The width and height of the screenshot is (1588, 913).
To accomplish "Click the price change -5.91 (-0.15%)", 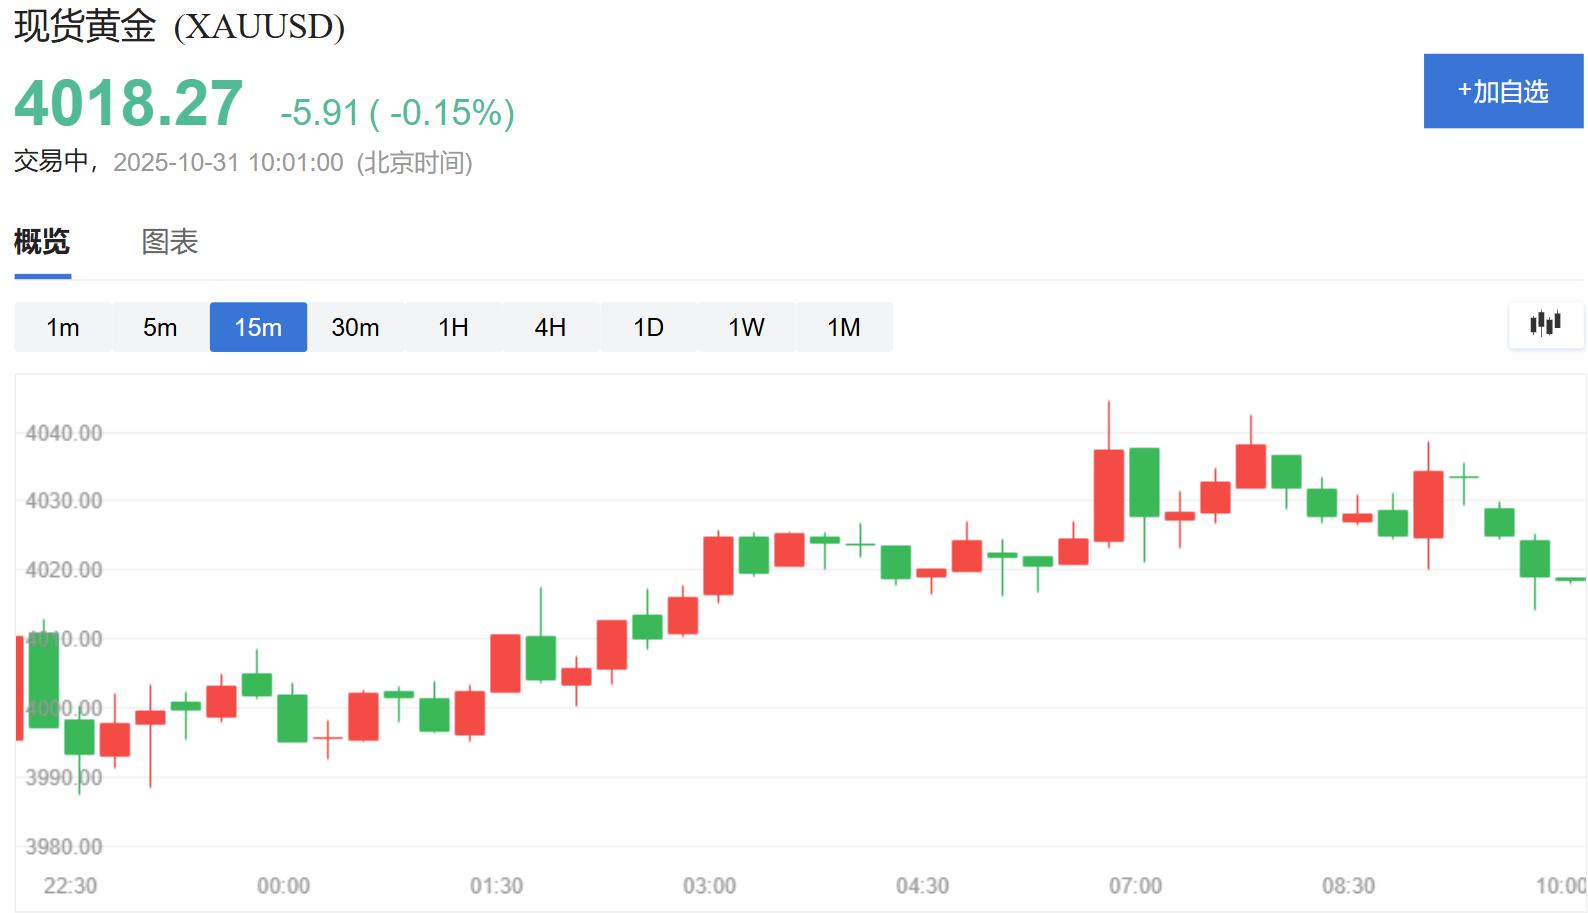I will point(397,113).
